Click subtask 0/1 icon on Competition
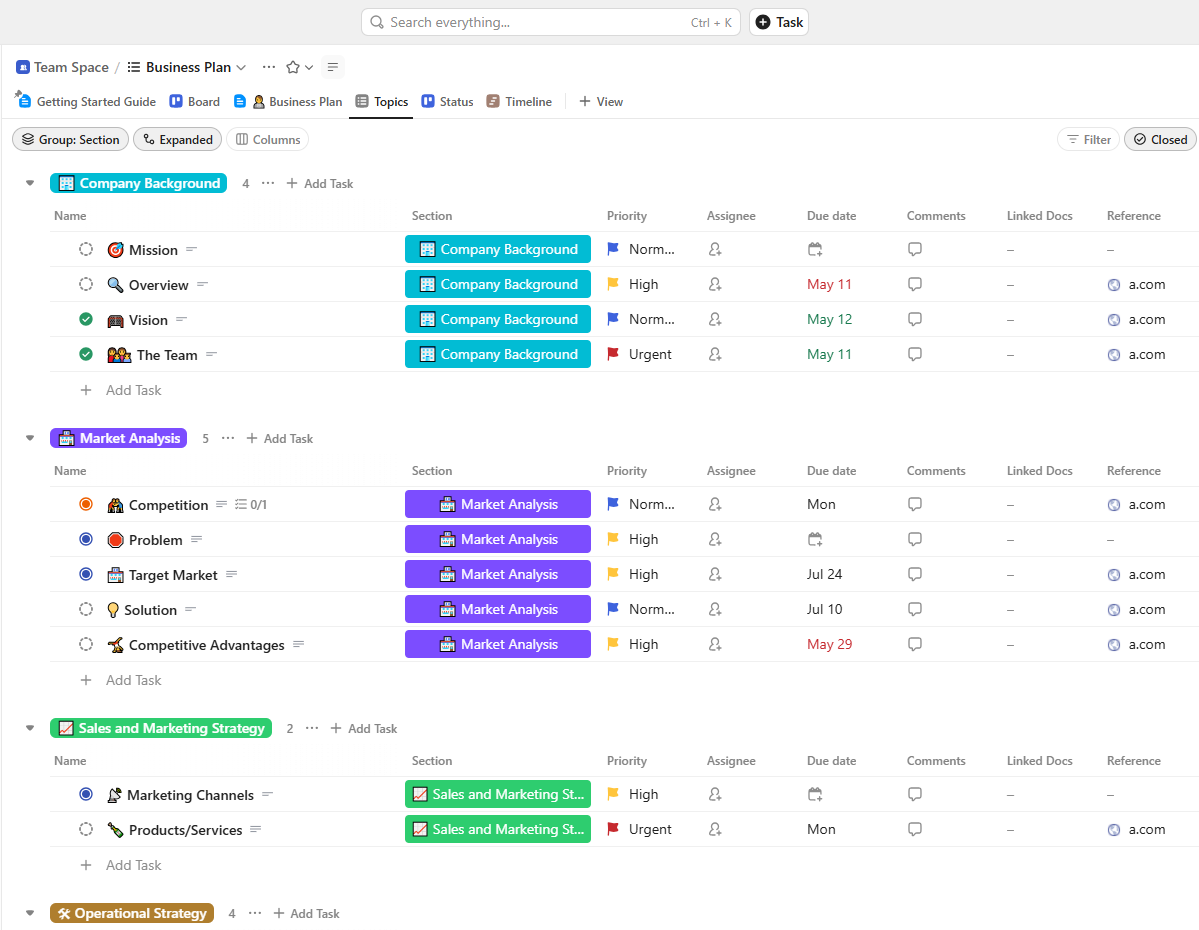This screenshot has height=930, width=1199. click(251, 505)
